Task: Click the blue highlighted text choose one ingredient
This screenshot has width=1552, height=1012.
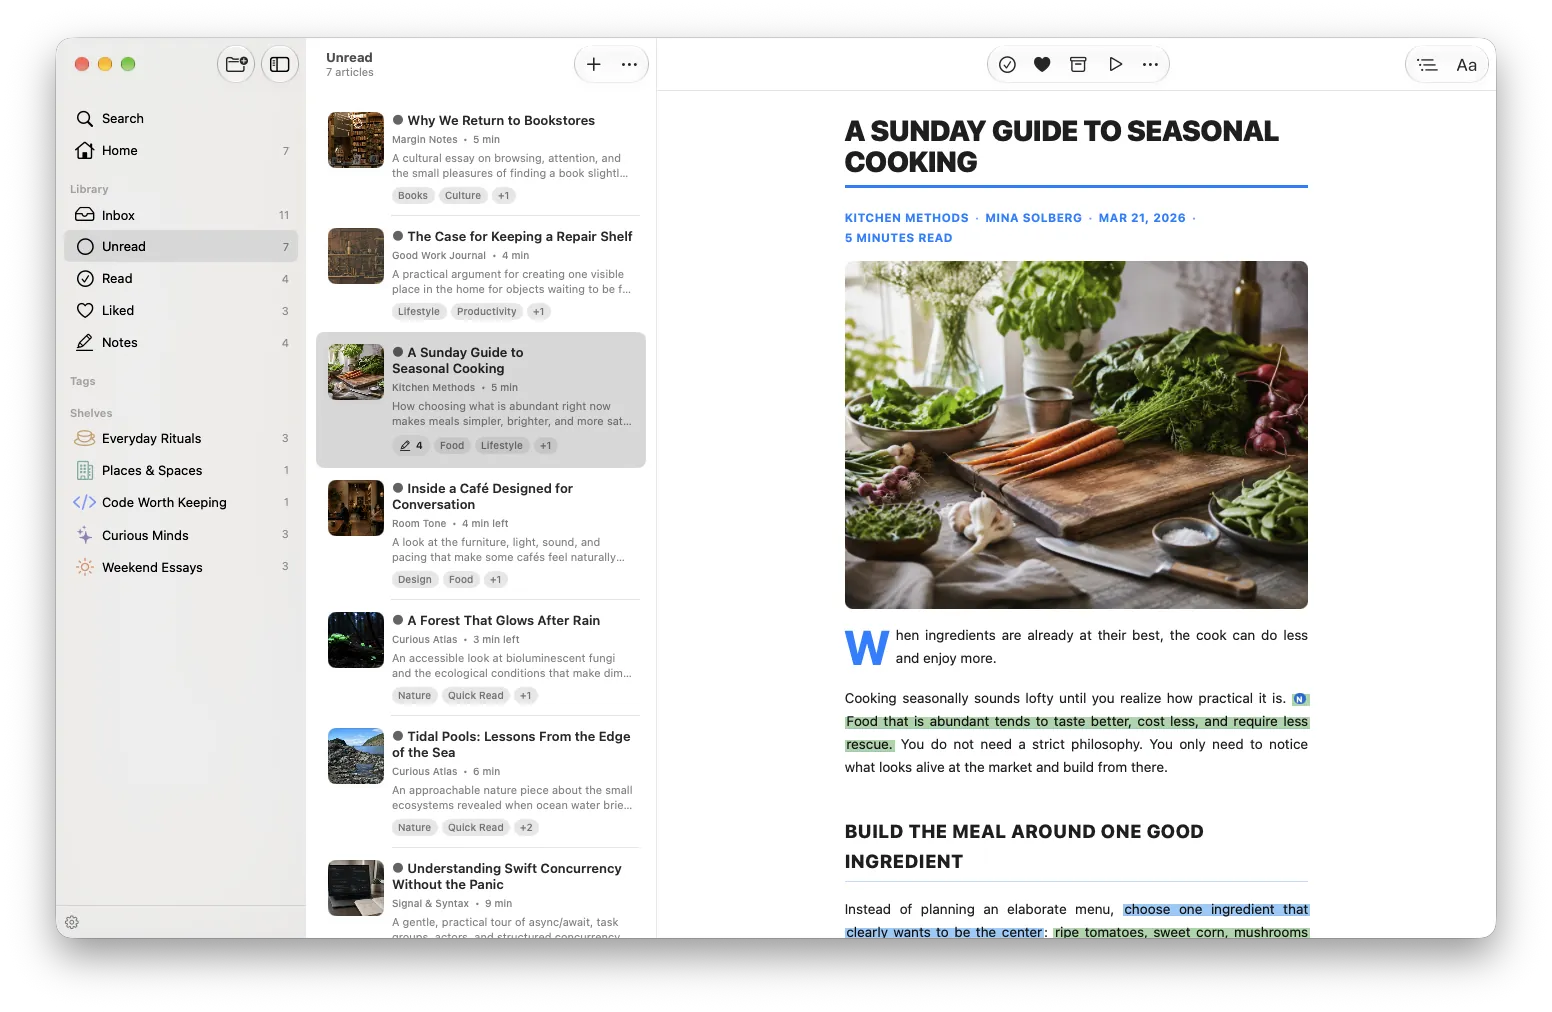Action: 1215,910
